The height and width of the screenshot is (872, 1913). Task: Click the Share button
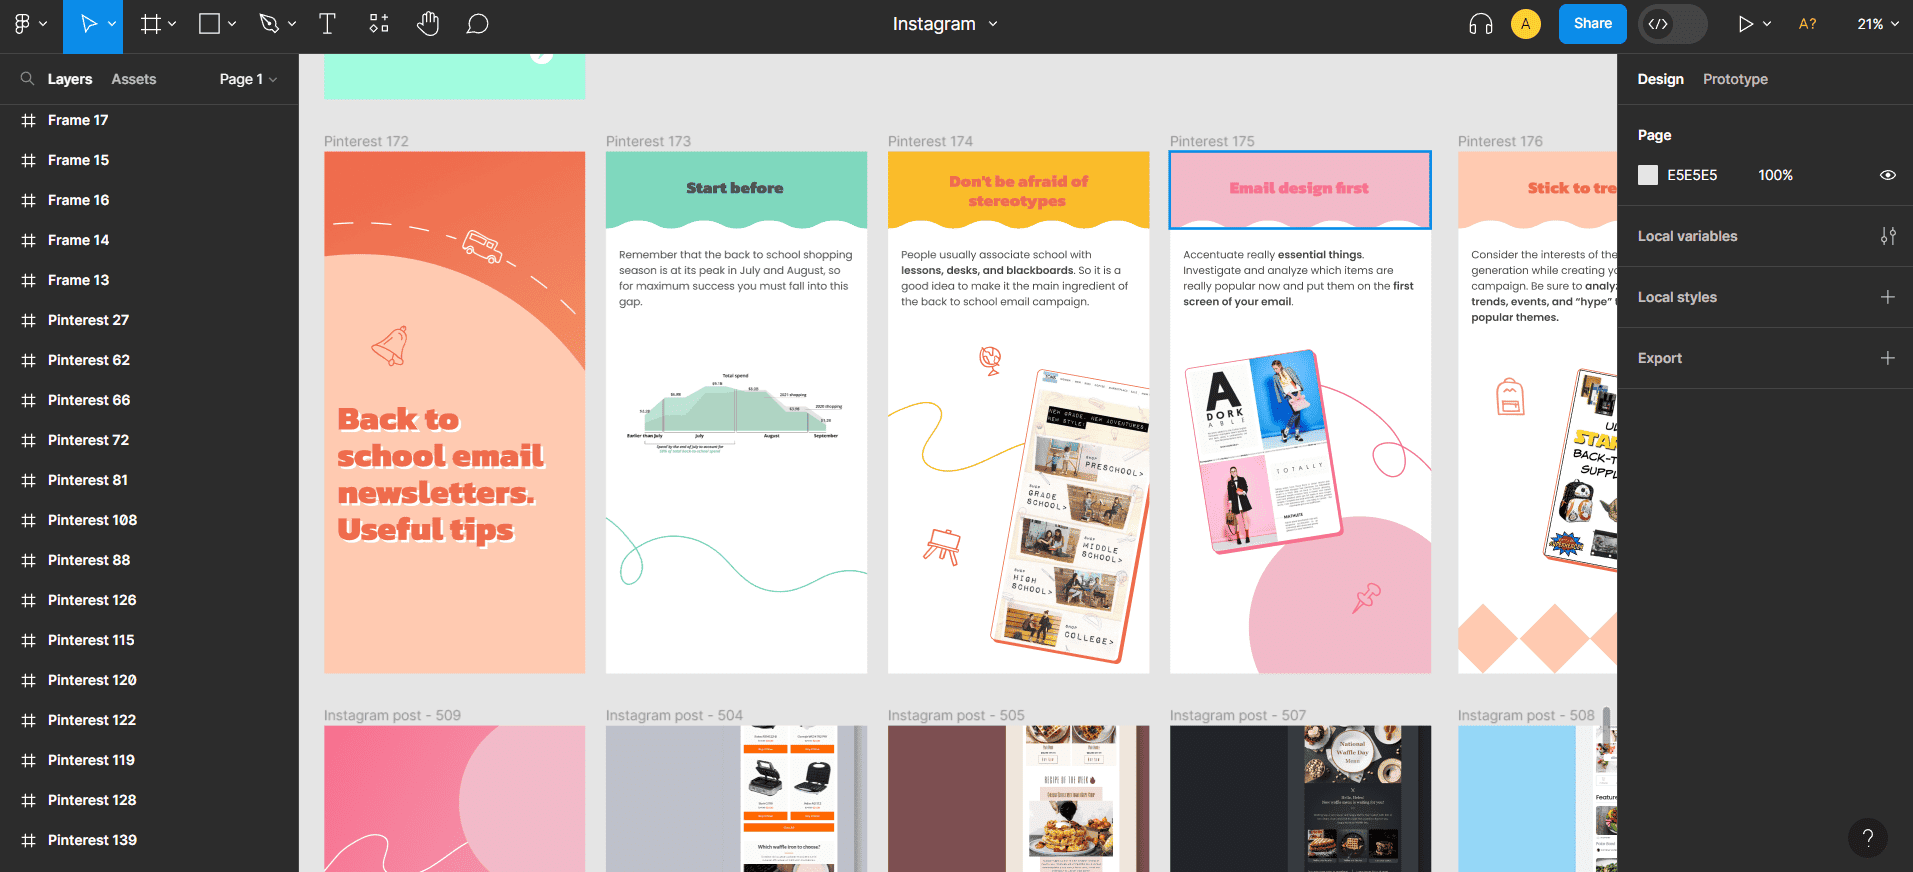coord(1593,24)
